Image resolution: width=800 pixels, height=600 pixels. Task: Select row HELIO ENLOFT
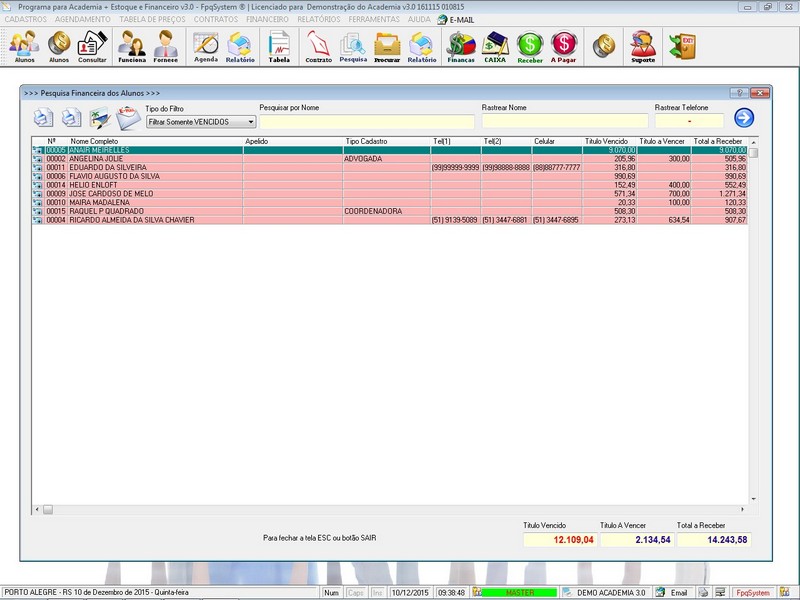[x=390, y=185]
